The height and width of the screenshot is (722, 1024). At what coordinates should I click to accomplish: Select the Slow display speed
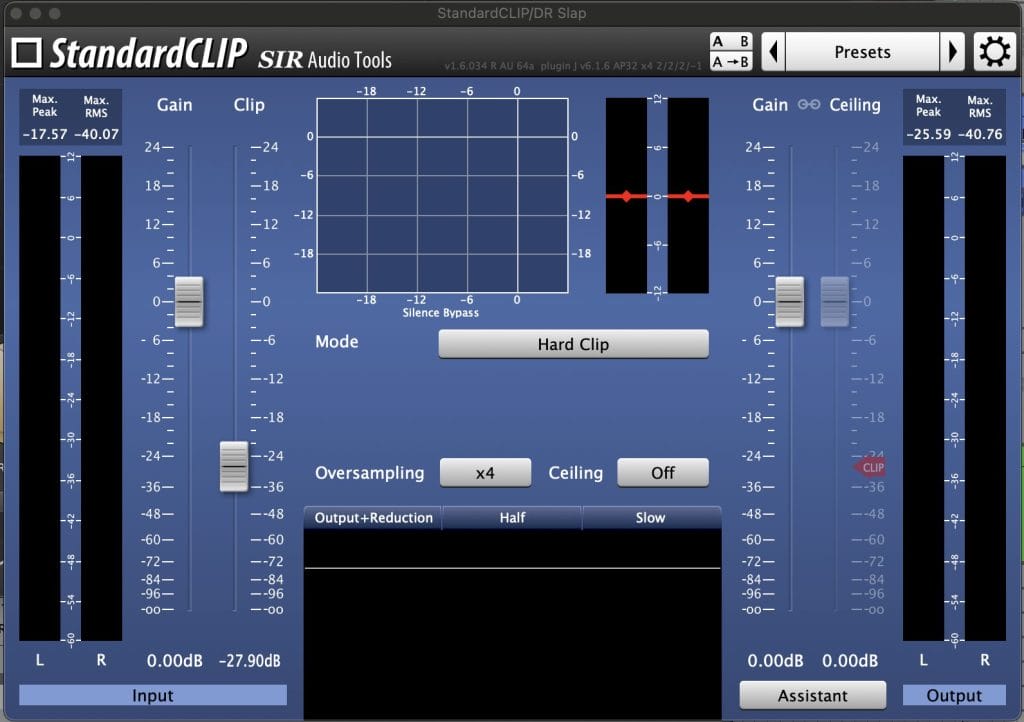tap(650, 518)
